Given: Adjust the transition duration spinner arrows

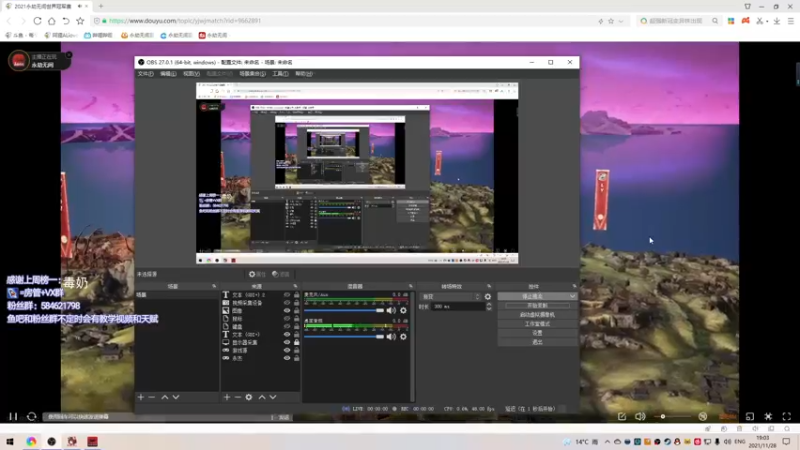Looking at the screenshot, I should (x=489, y=306).
